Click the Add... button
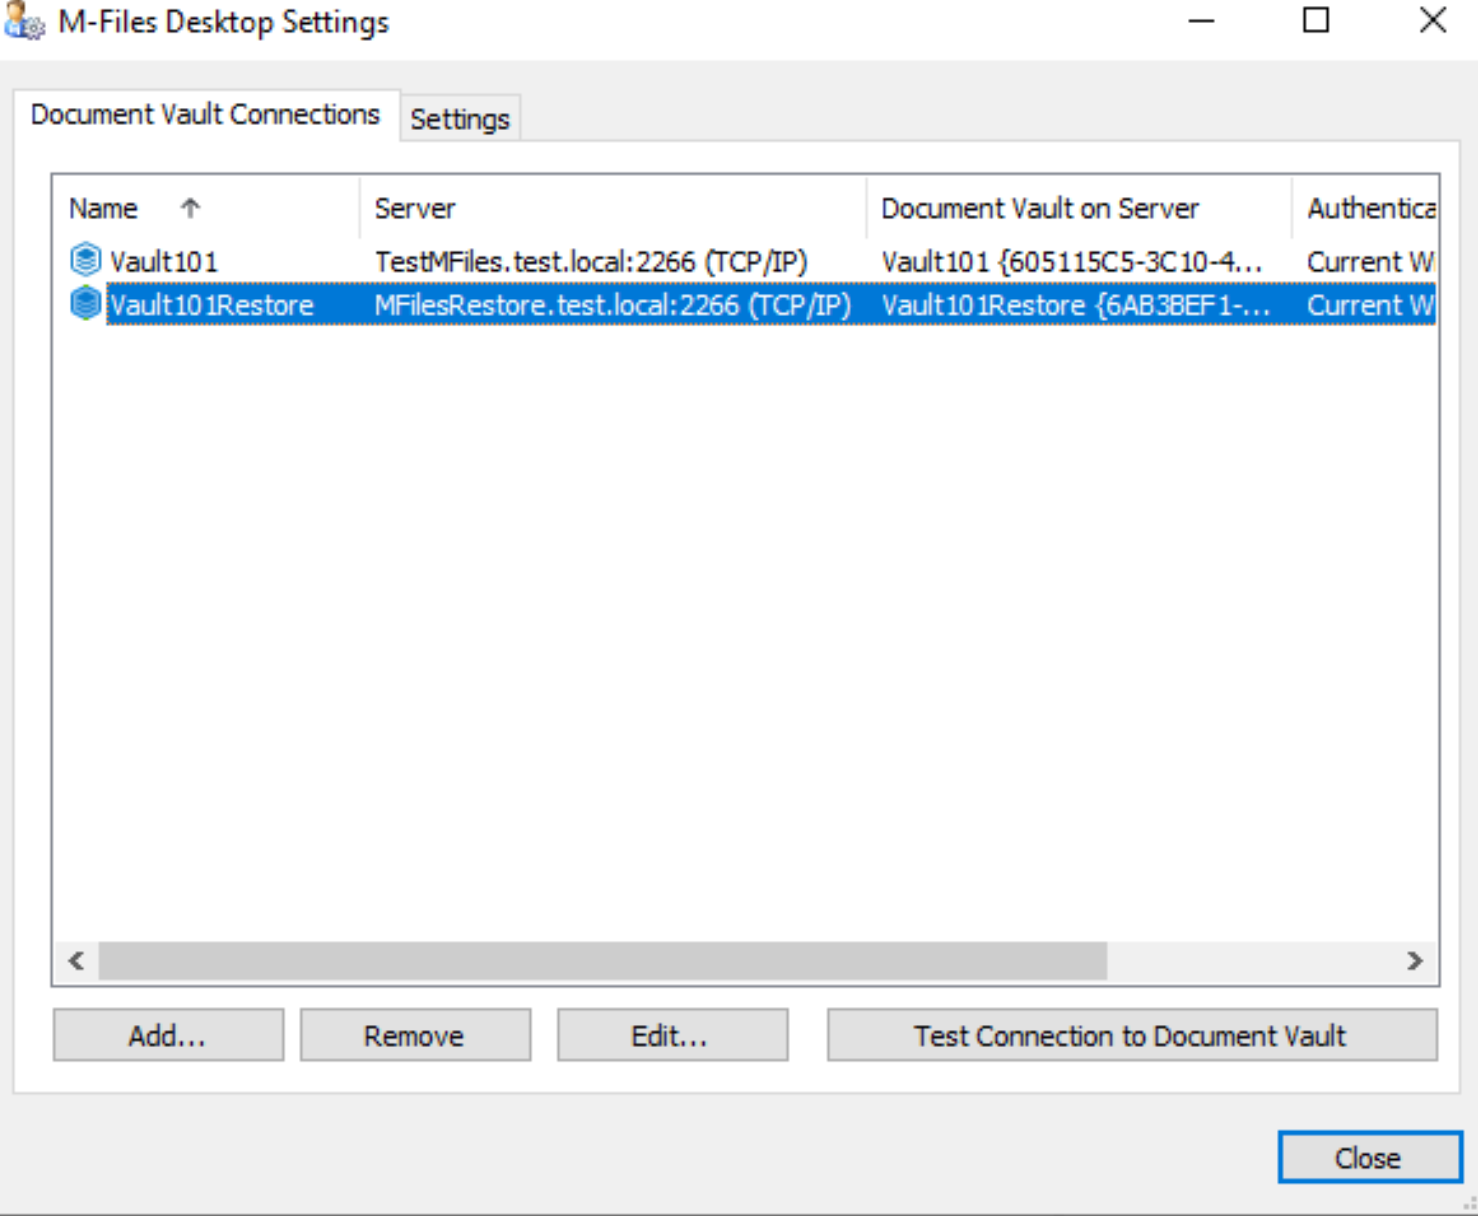 click(x=168, y=1035)
